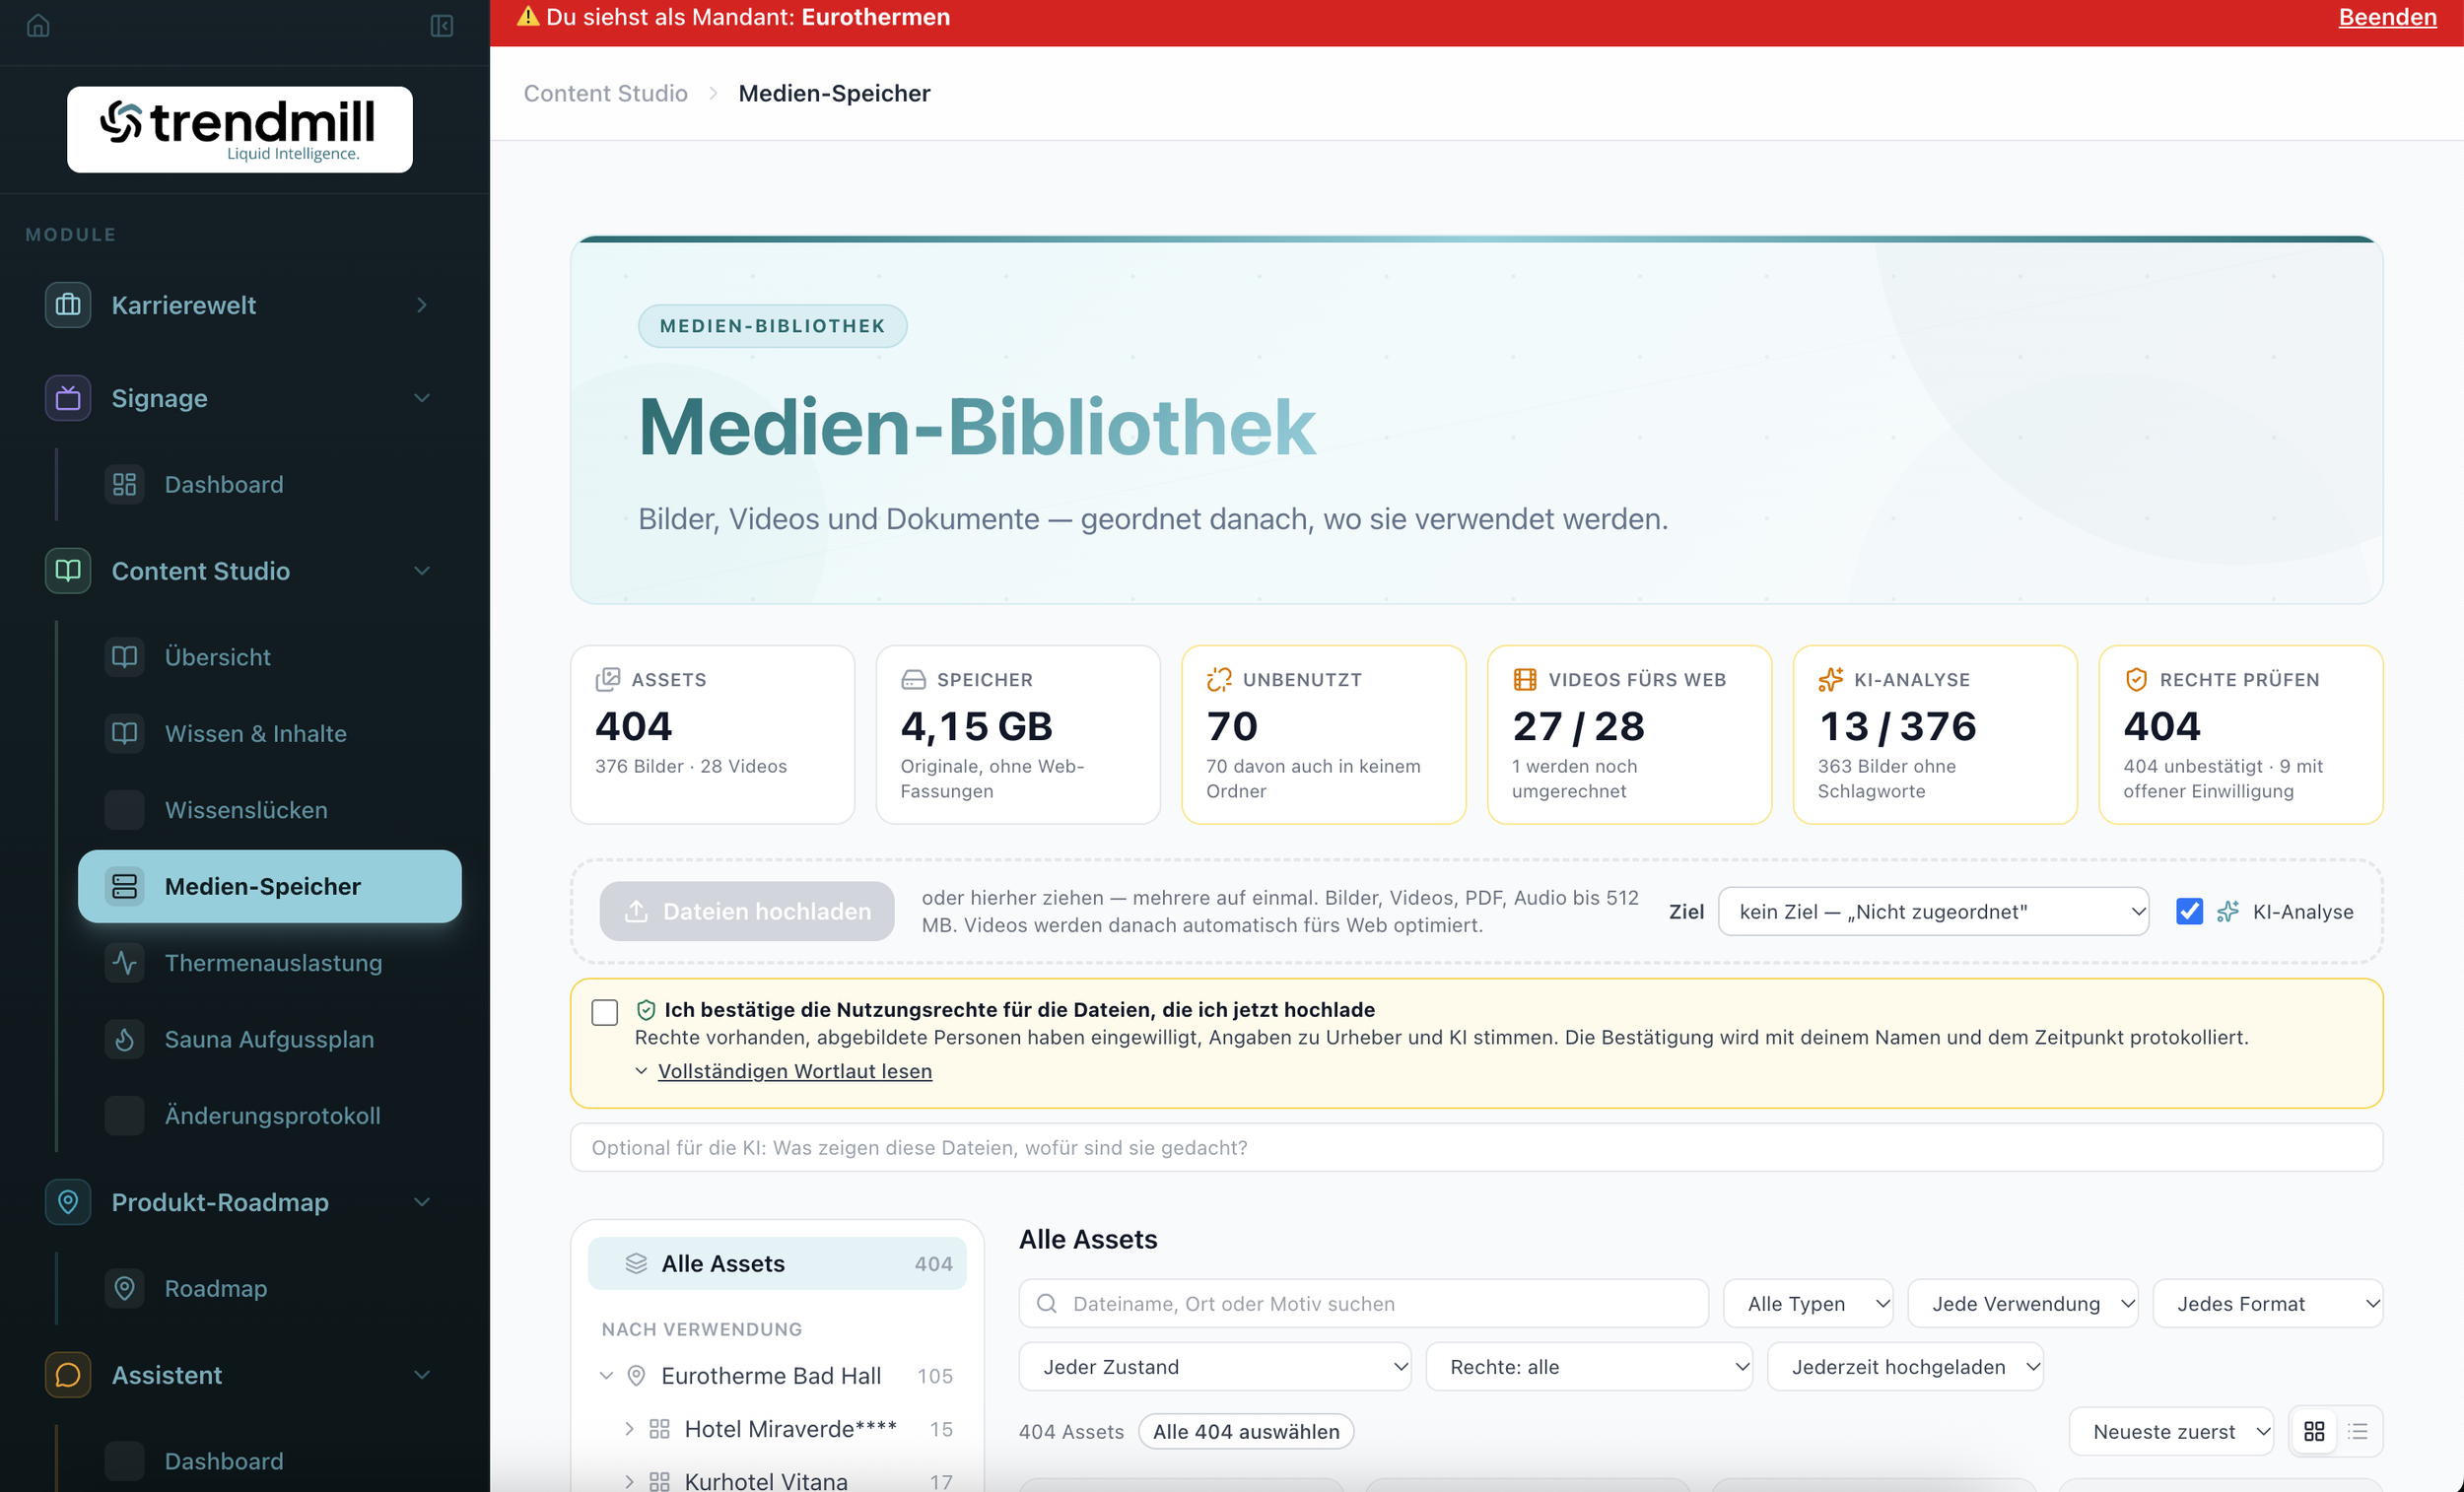This screenshot has width=2464, height=1492.
Task: Click the asset search field
Action: (1364, 1304)
